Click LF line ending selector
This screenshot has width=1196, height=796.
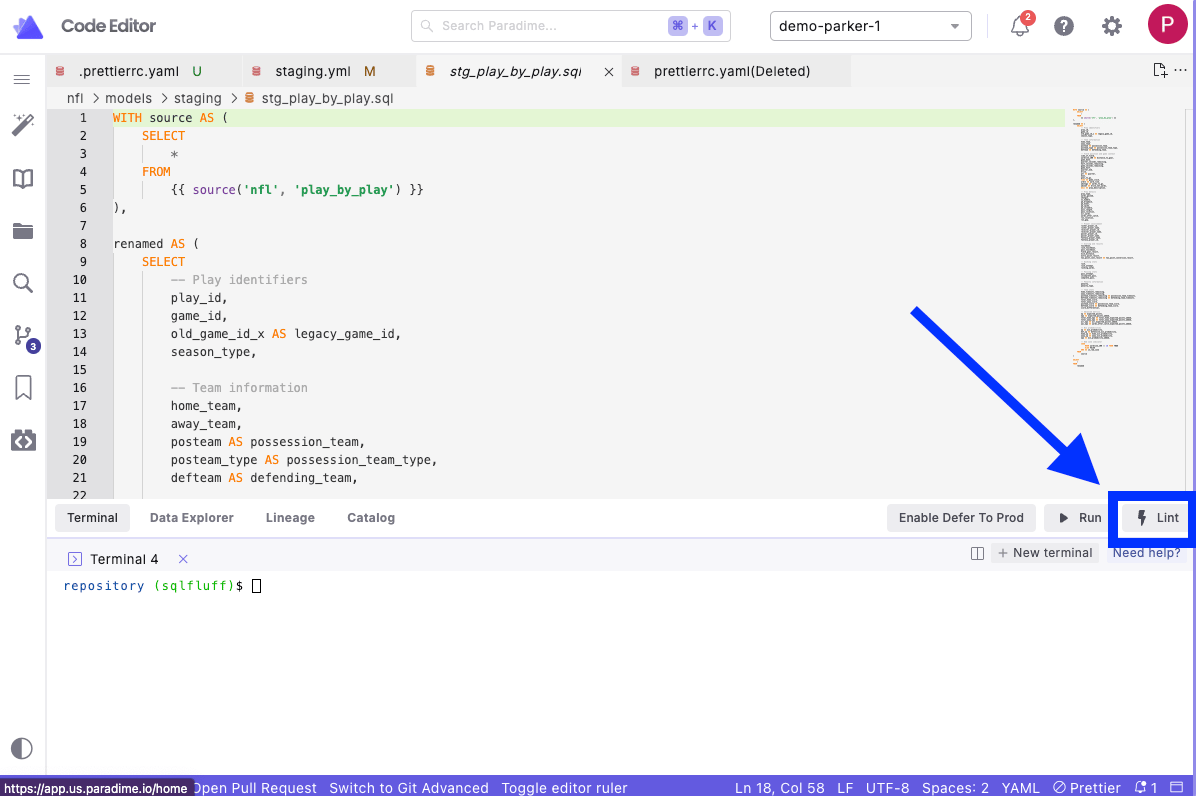[x=845, y=788]
